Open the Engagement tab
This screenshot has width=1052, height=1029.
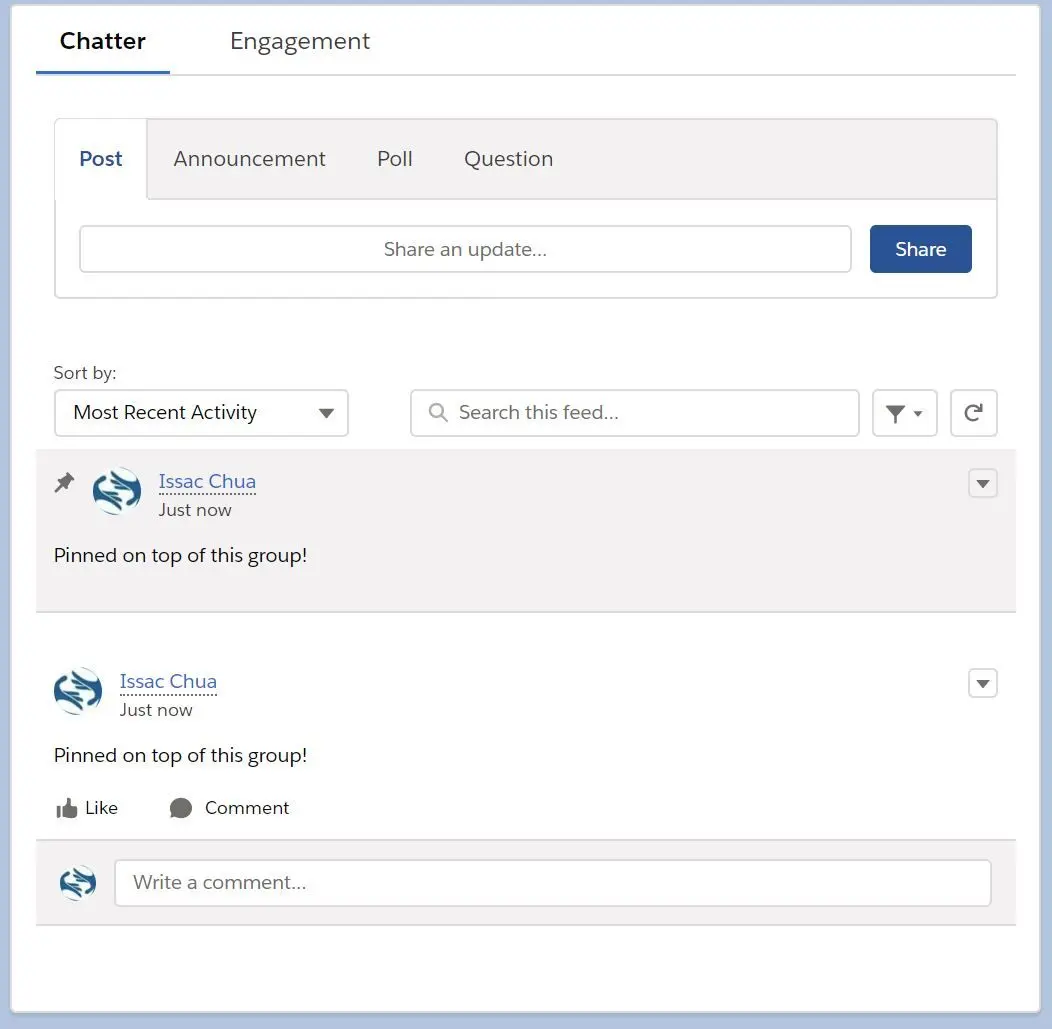[x=300, y=41]
